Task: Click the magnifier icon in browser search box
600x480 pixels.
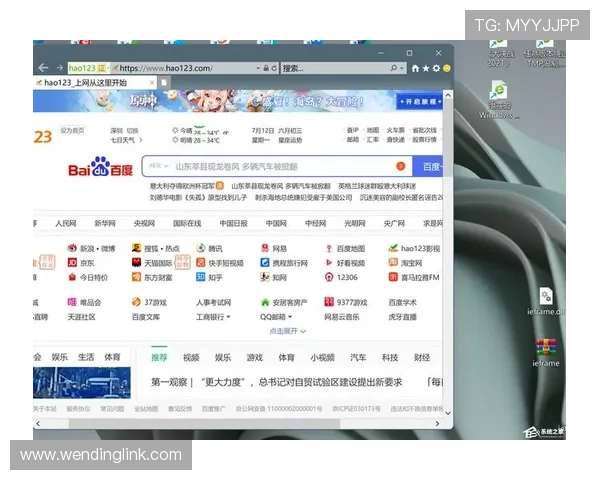Action: (393, 68)
